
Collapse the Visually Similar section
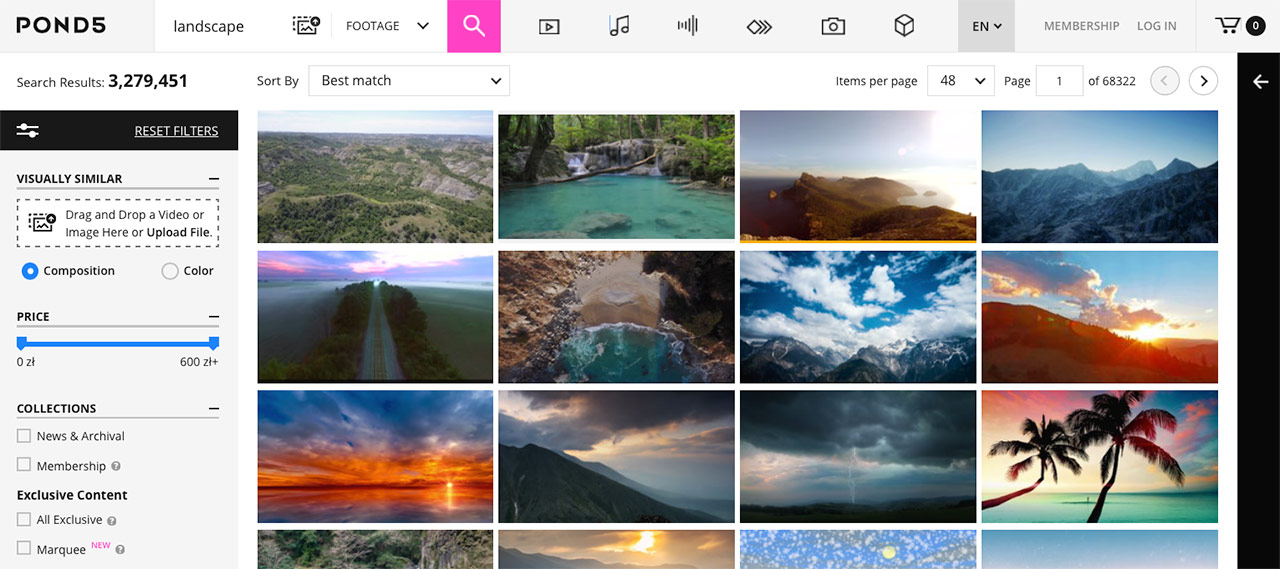214,179
